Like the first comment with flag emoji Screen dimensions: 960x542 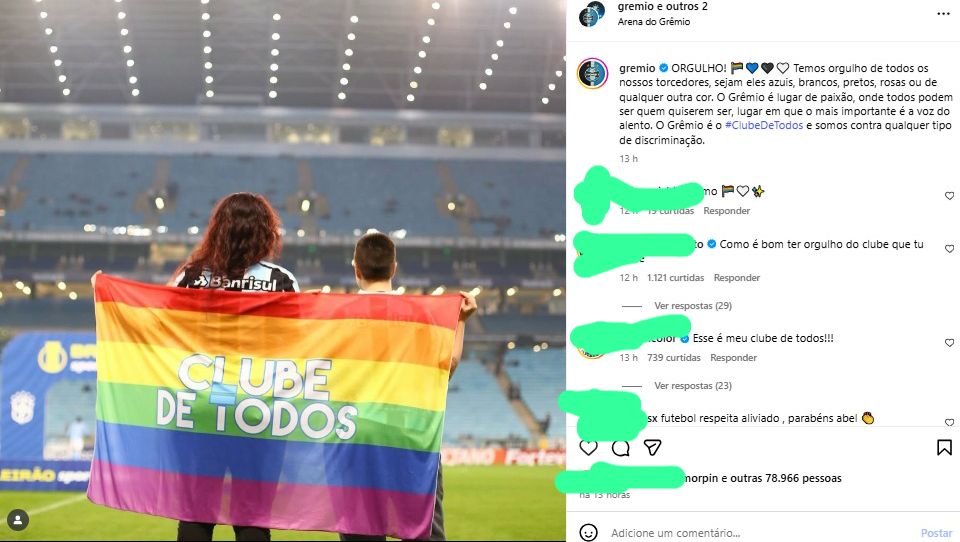tap(949, 195)
